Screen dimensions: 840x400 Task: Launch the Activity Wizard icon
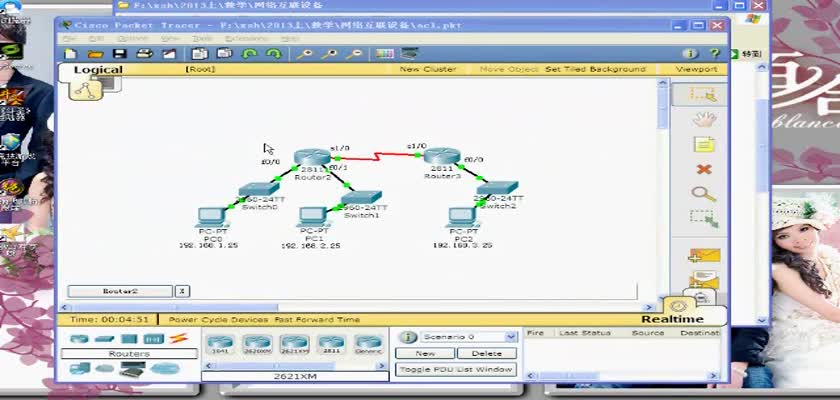(x=169, y=54)
